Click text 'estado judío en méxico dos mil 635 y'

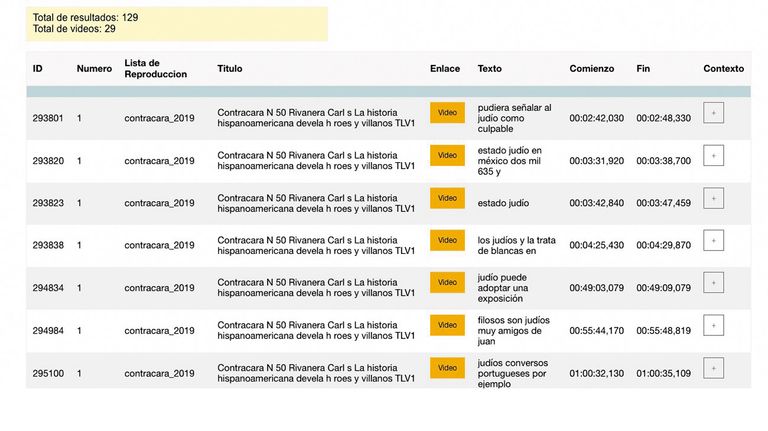coord(509,161)
